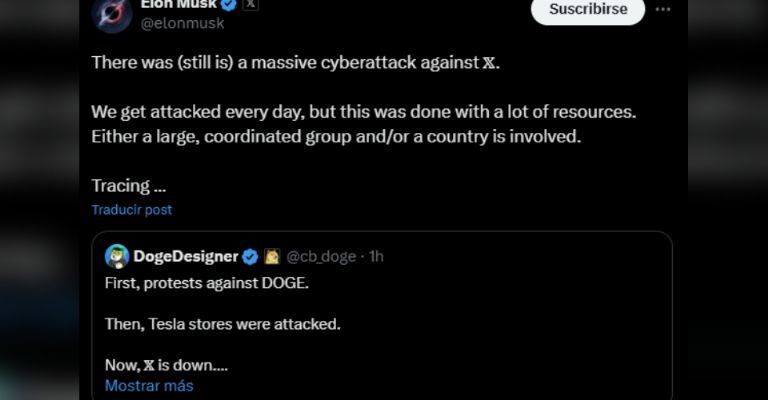The image size is (768, 400).
Task: Click the 1h timestamp on the quoted post
Action: click(x=376, y=256)
